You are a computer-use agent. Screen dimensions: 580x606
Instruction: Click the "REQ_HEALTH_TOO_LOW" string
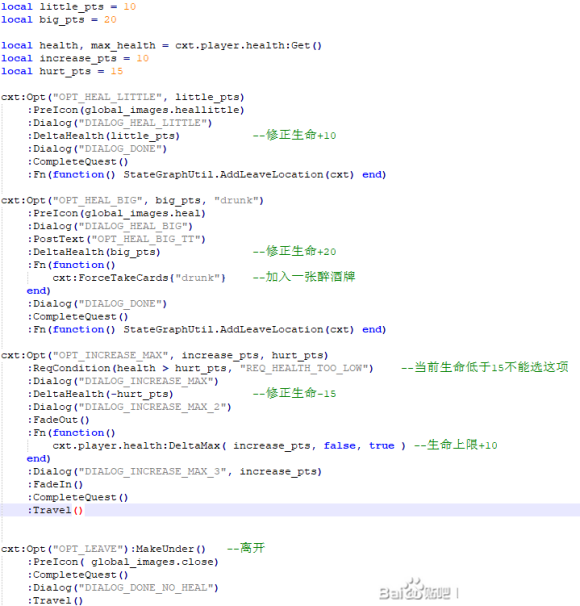pyautogui.click(x=304, y=368)
